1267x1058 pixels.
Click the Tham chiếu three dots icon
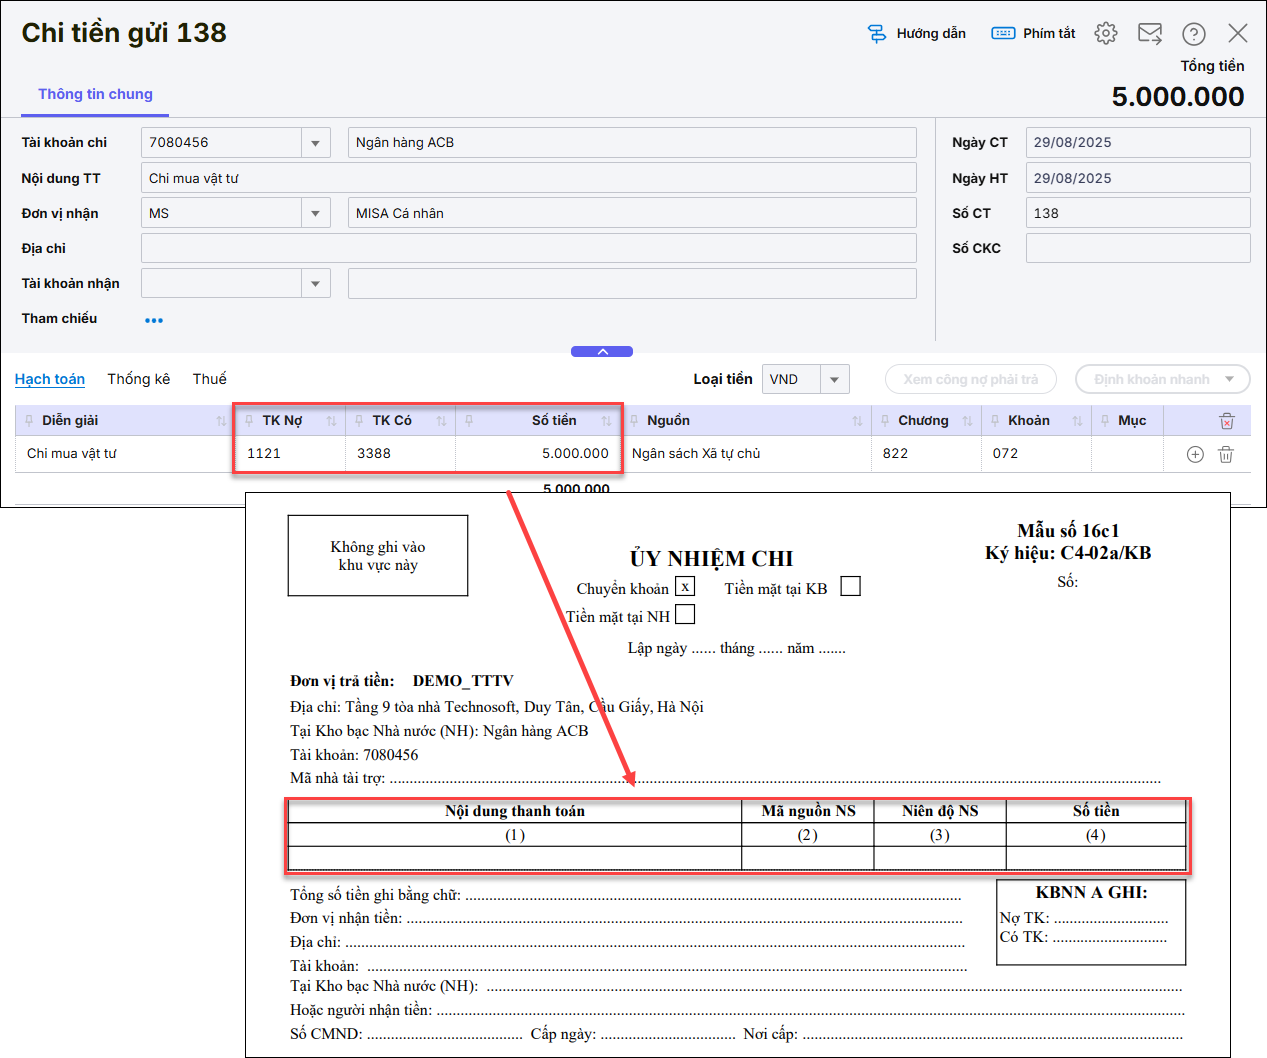pyautogui.click(x=153, y=320)
